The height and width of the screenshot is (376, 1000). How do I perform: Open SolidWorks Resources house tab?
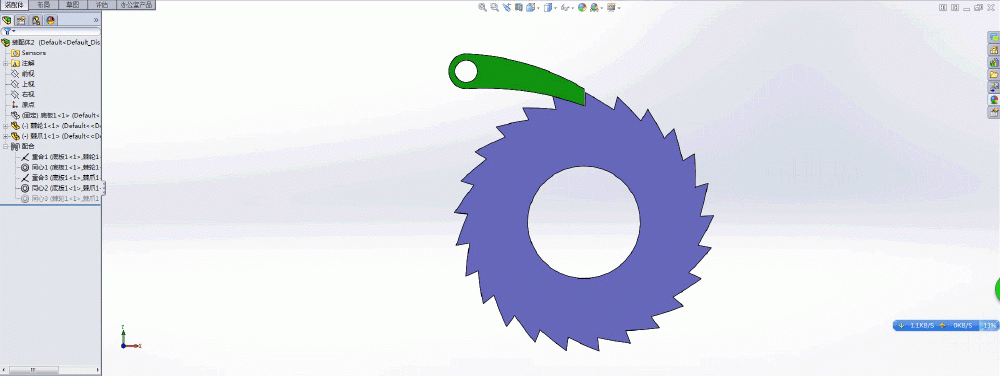click(993, 50)
